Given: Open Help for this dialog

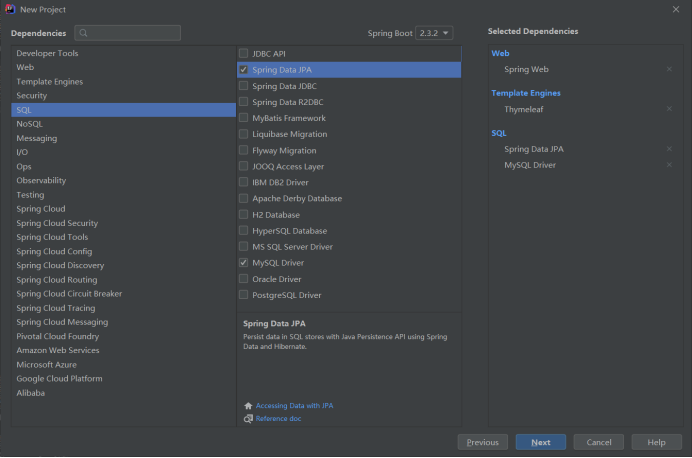Looking at the screenshot, I should pos(656,442).
